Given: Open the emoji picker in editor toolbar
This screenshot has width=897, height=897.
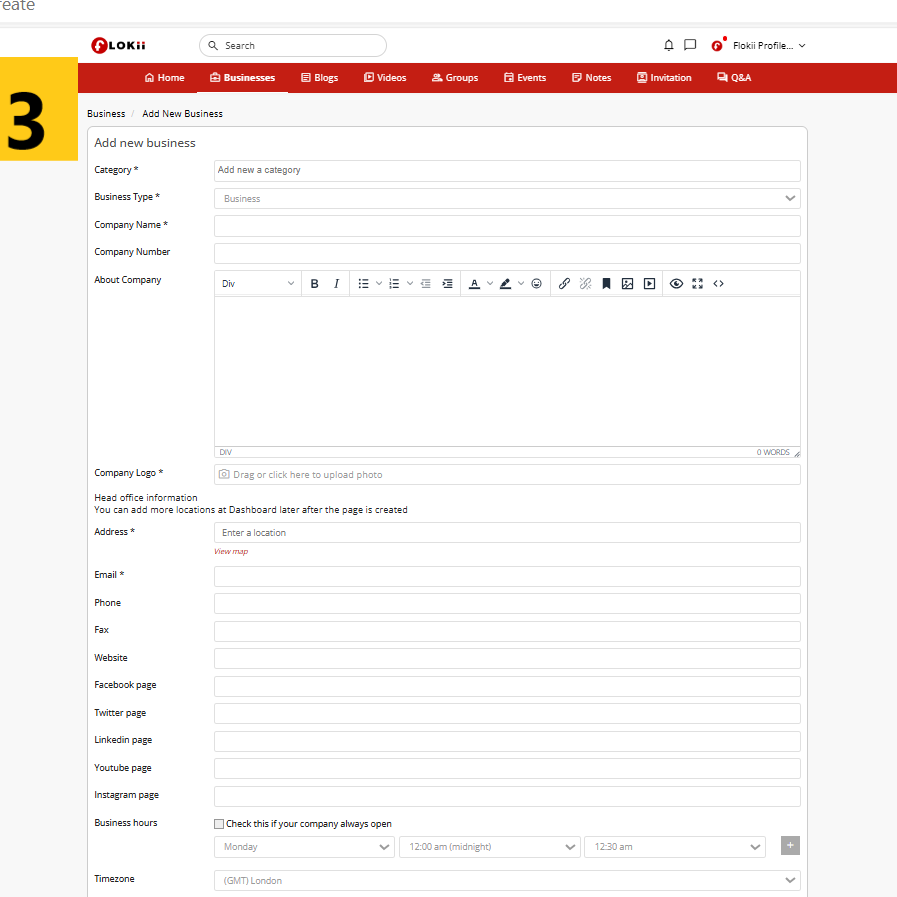Looking at the screenshot, I should tap(536, 284).
